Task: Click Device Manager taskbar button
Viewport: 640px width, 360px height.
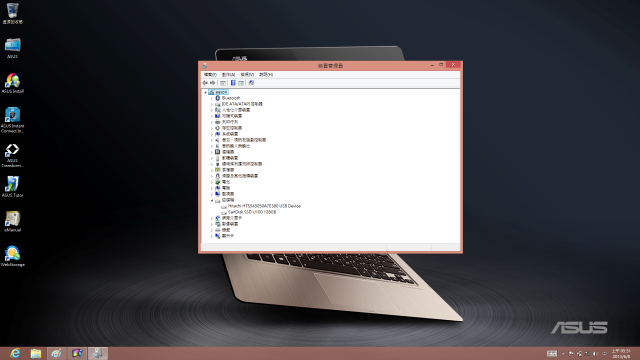Action: [98, 353]
